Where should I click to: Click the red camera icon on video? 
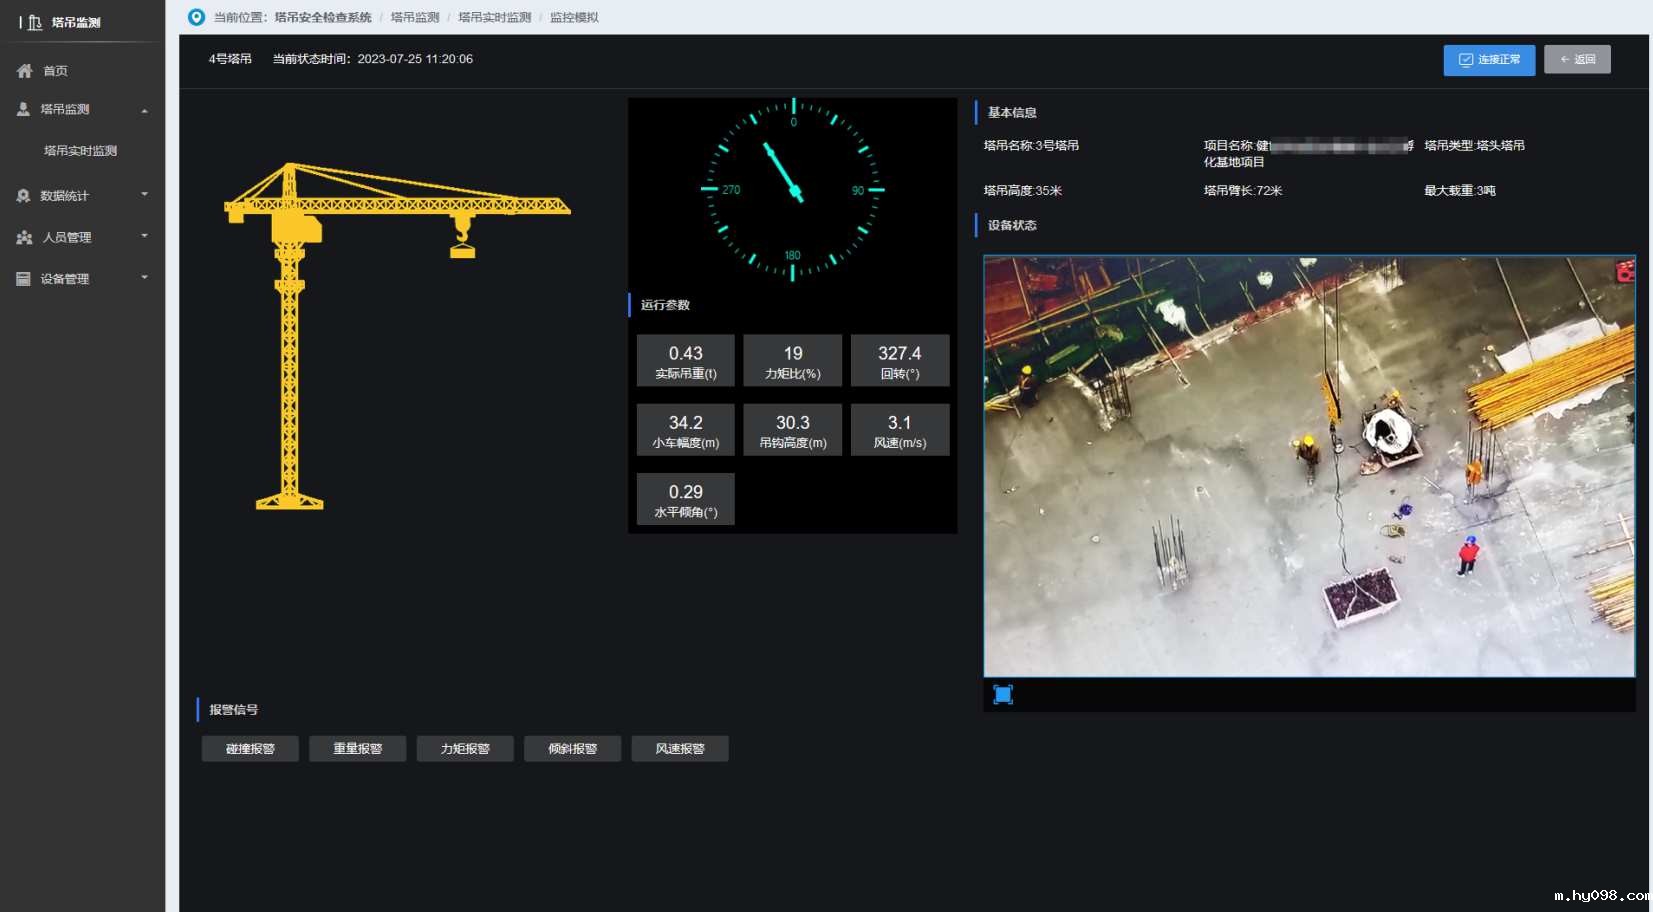(1625, 271)
